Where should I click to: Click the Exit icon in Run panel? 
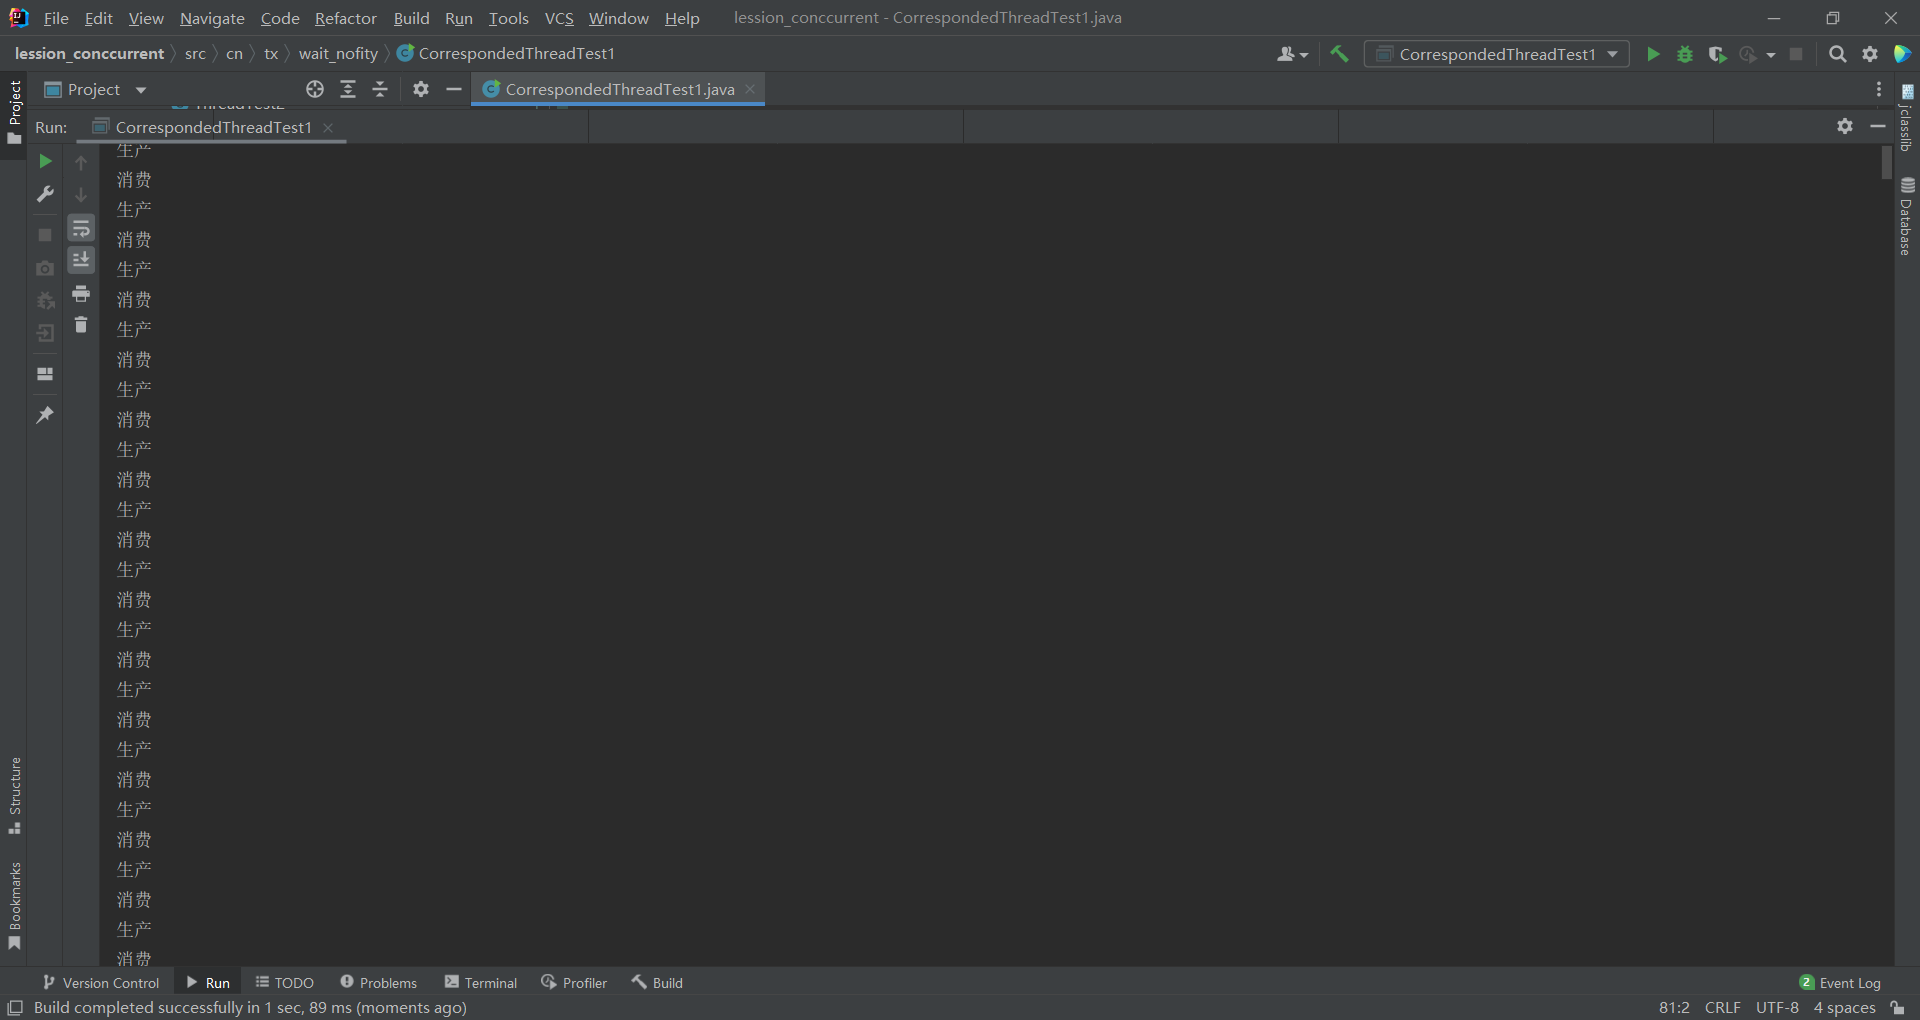point(45,333)
